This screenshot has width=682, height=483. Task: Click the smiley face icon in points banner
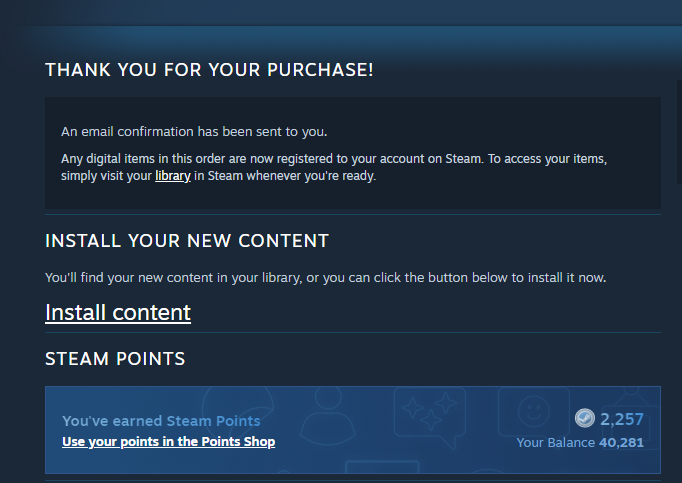pos(534,412)
